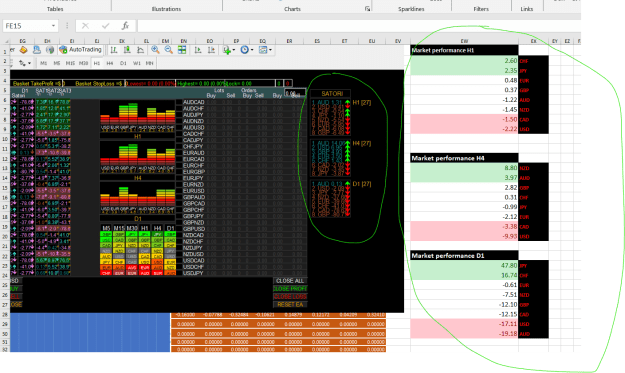Click the select-all corner of the worksheet
Screen dimensions: 625x373
6,41
